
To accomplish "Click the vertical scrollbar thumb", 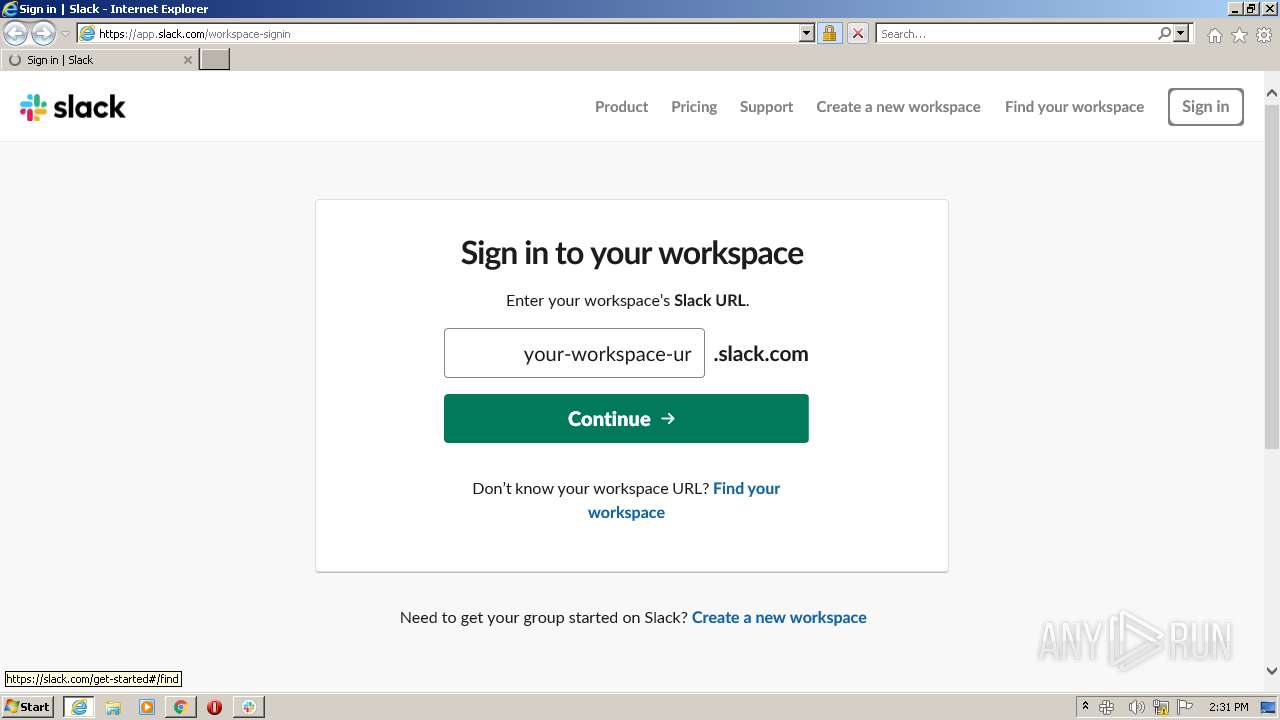I will (x=1272, y=275).
